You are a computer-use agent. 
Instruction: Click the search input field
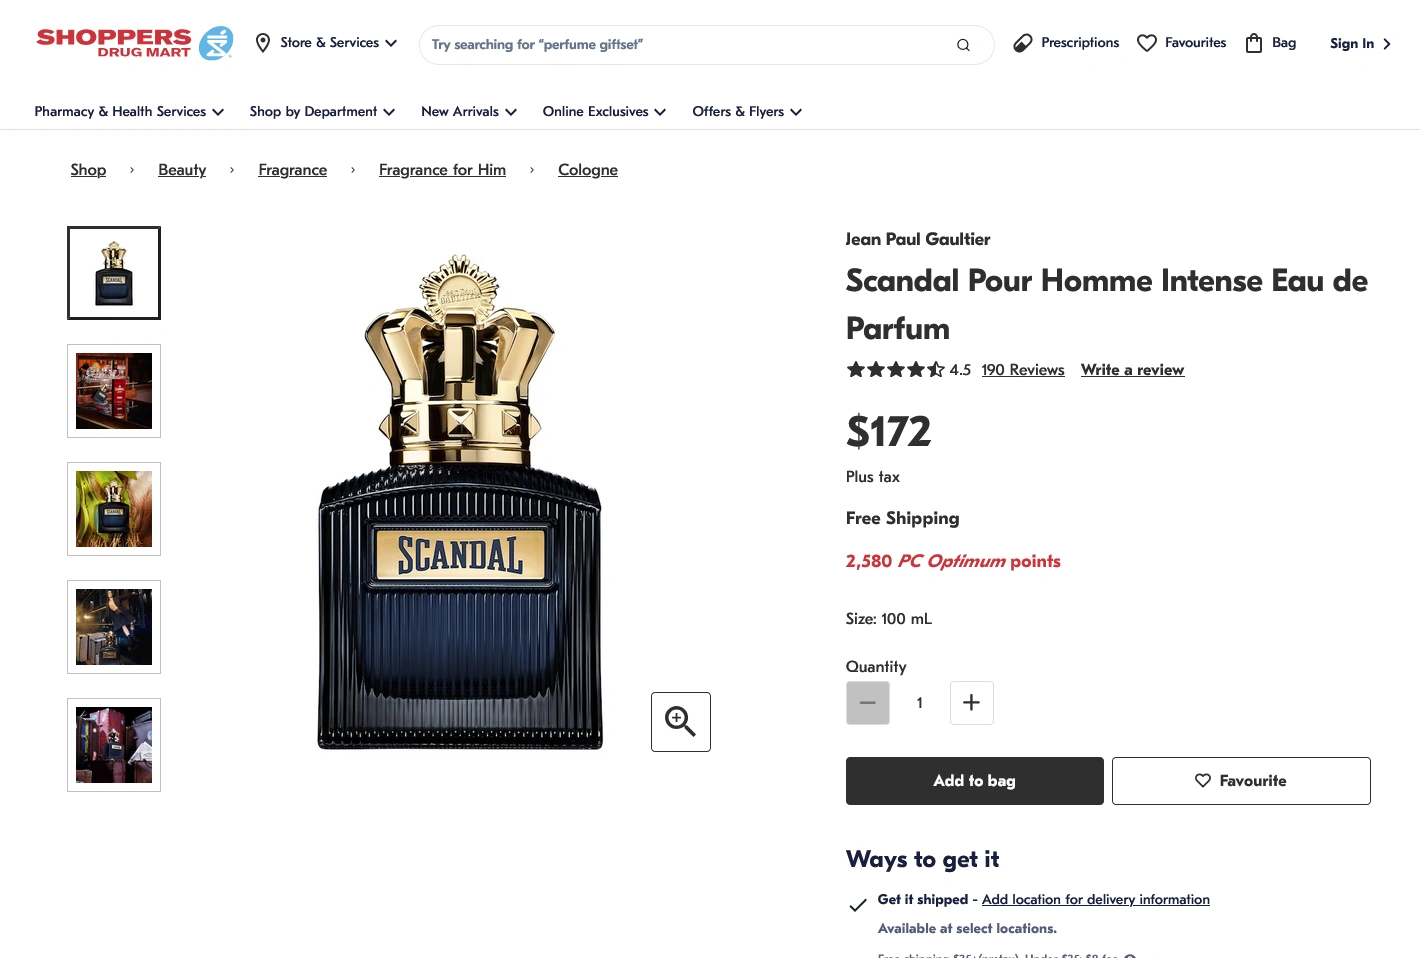click(x=690, y=45)
